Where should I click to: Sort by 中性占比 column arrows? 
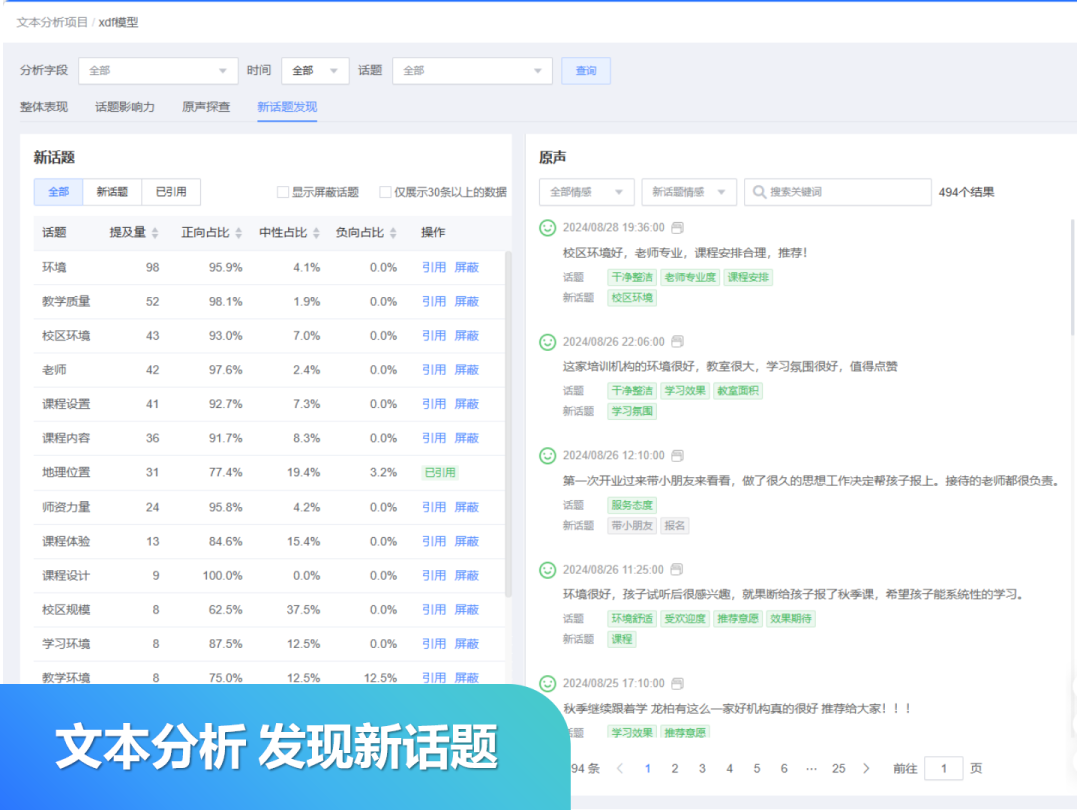316,233
